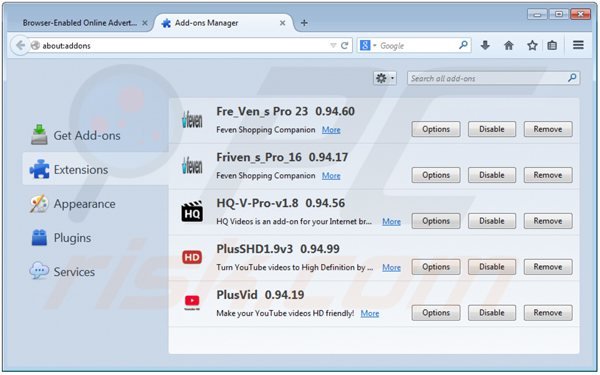Close the Add-ons Manager tab
Viewport: 600px width, 375px height.
tap(282, 23)
